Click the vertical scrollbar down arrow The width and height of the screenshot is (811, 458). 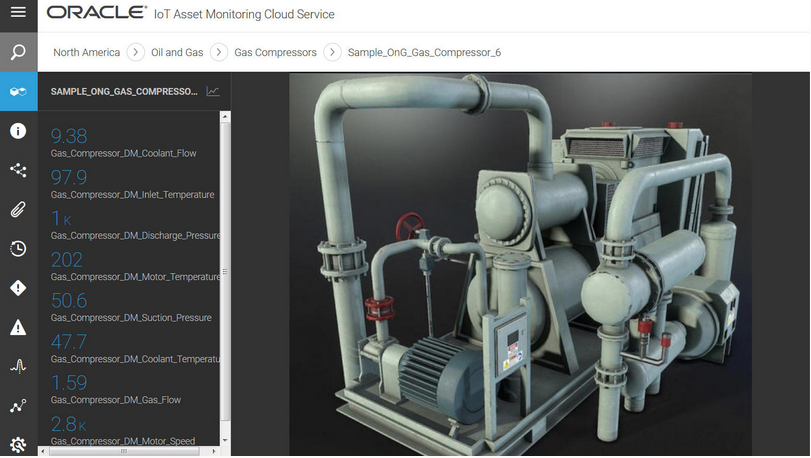point(225,440)
